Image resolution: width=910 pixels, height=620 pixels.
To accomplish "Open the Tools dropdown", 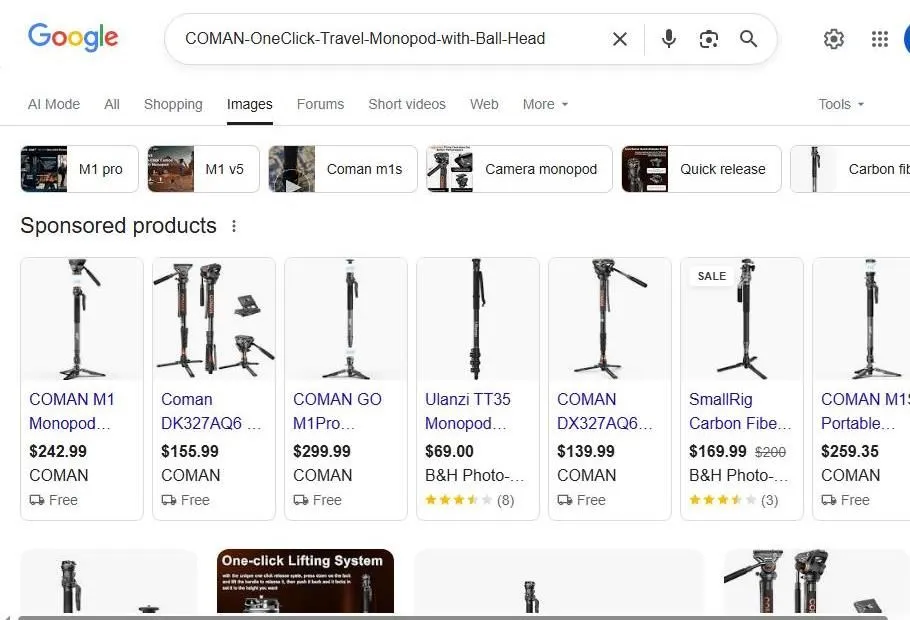I will click(x=838, y=104).
